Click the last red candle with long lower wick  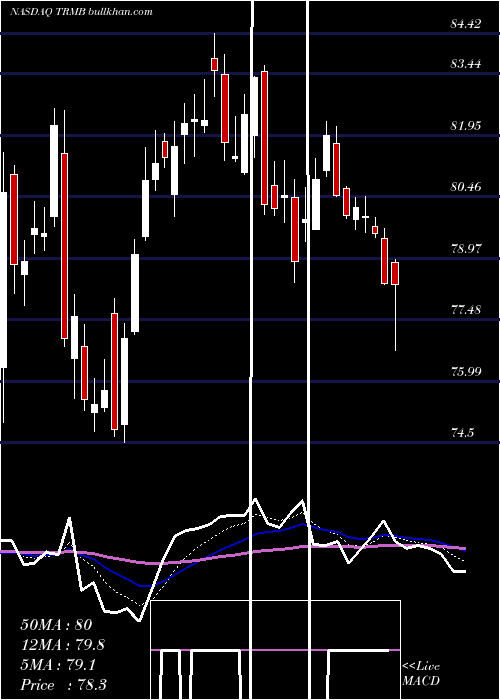395,304
